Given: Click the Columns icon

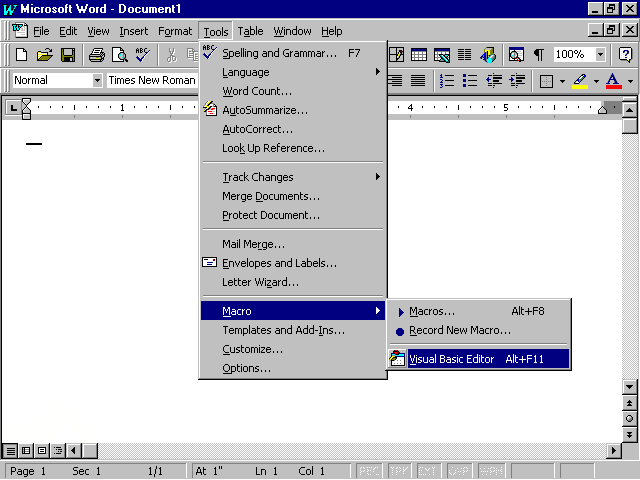Looking at the screenshot, I should [464, 55].
